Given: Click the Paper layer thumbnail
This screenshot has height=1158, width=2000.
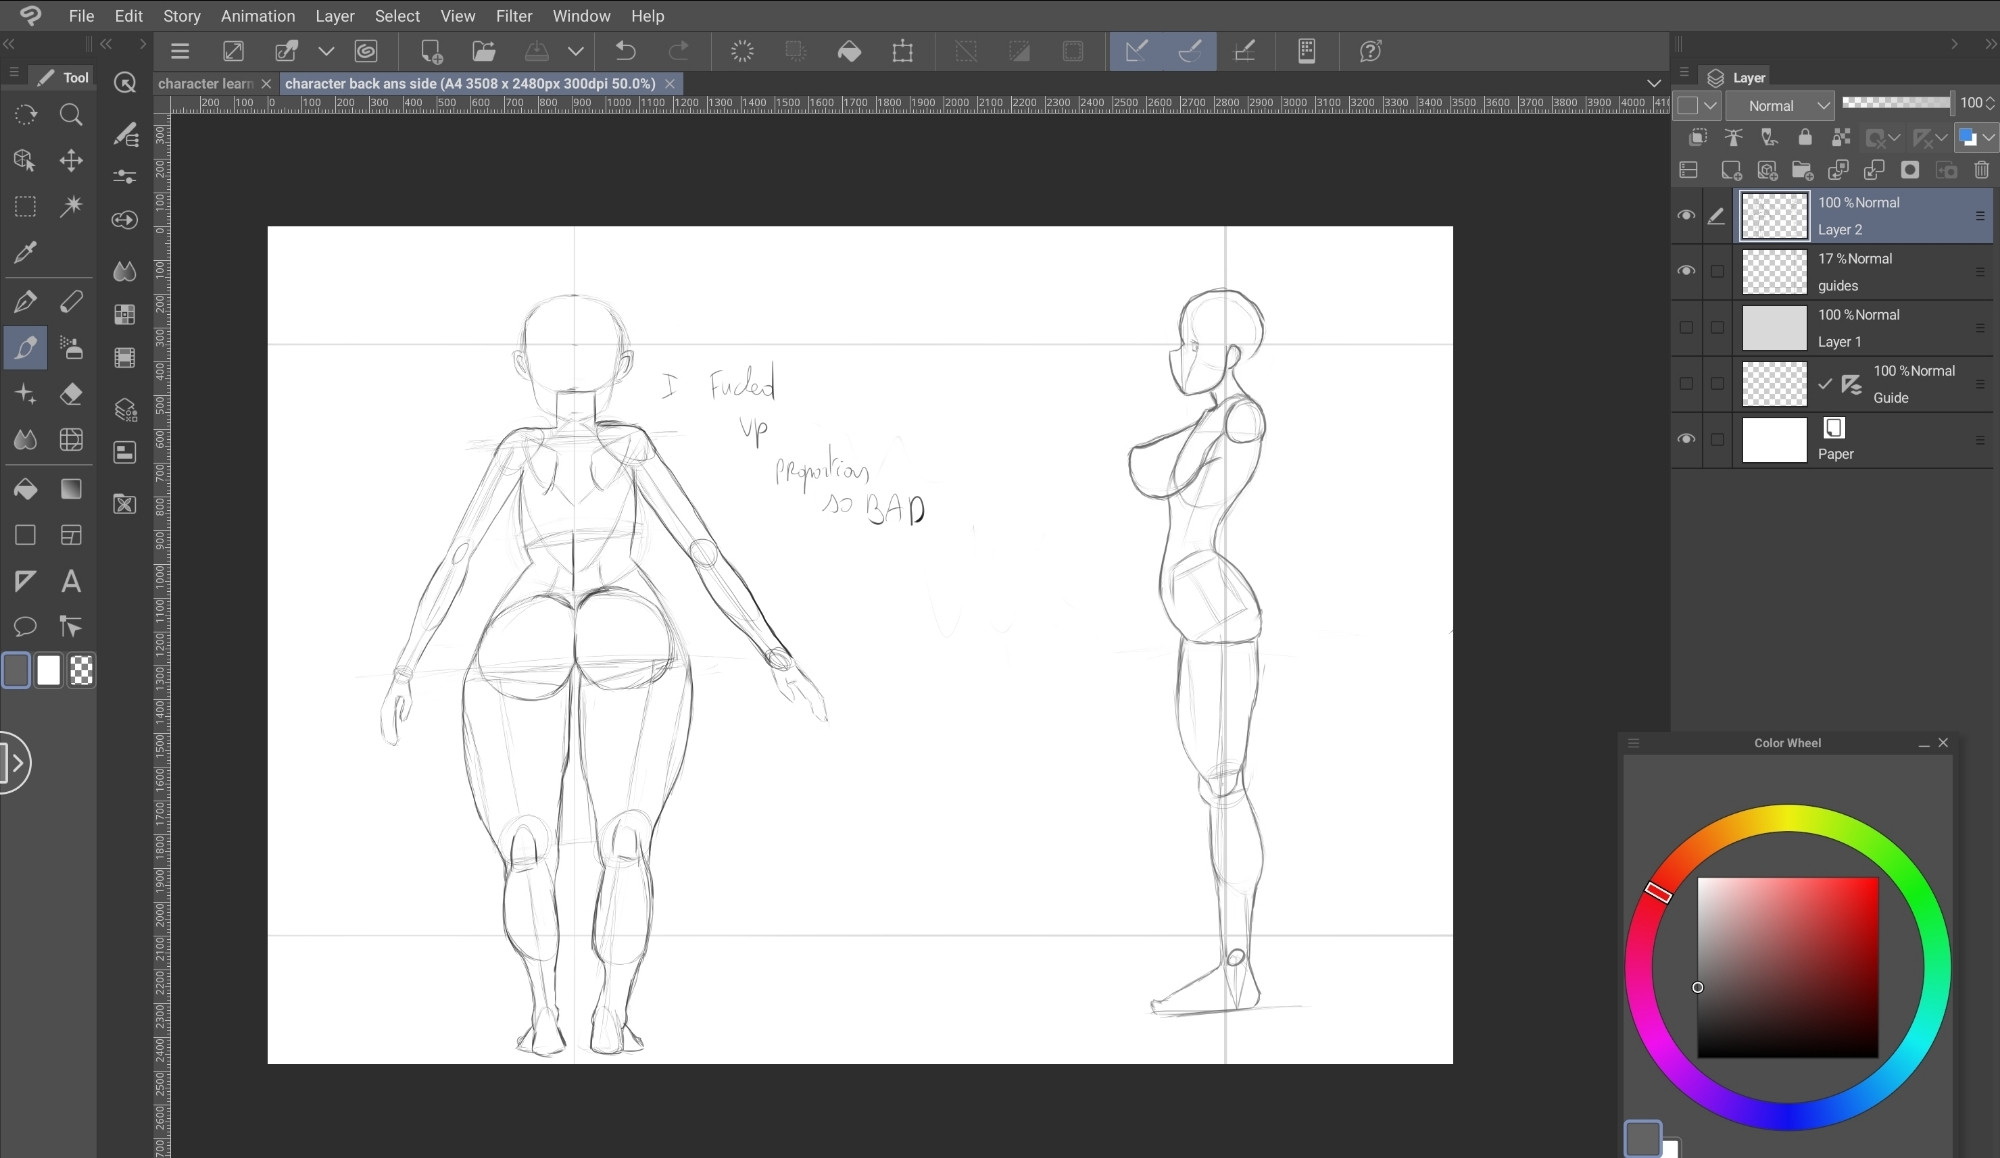Looking at the screenshot, I should point(1775,439).
